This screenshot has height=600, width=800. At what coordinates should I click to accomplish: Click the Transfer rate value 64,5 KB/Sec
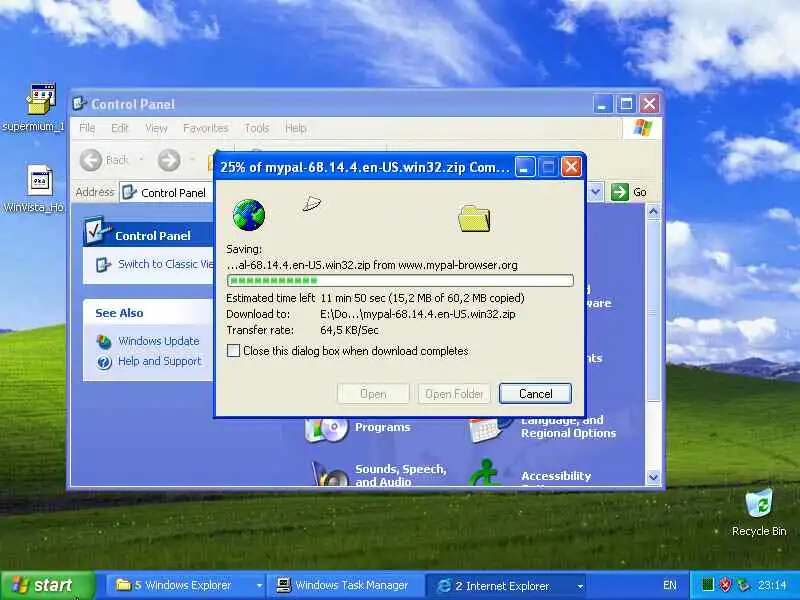click(349, 330)
